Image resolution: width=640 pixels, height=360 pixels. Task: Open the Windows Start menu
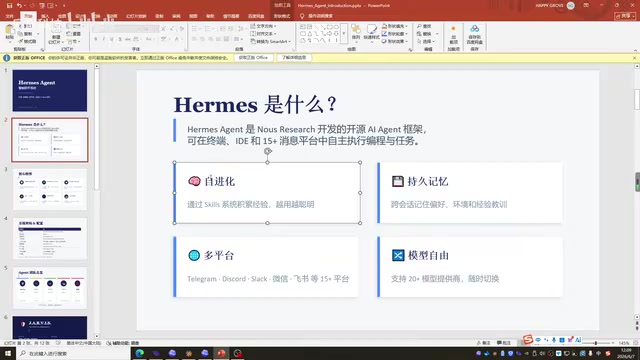click(8, 353)
